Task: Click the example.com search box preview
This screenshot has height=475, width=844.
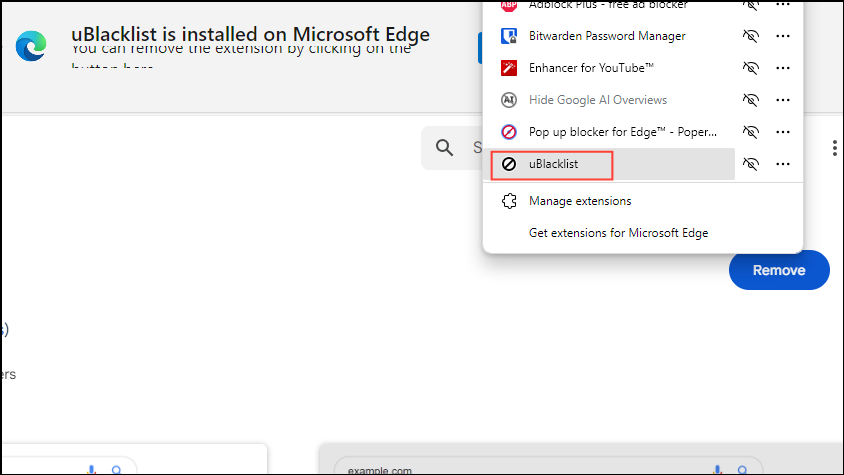Action: [548, 467]
